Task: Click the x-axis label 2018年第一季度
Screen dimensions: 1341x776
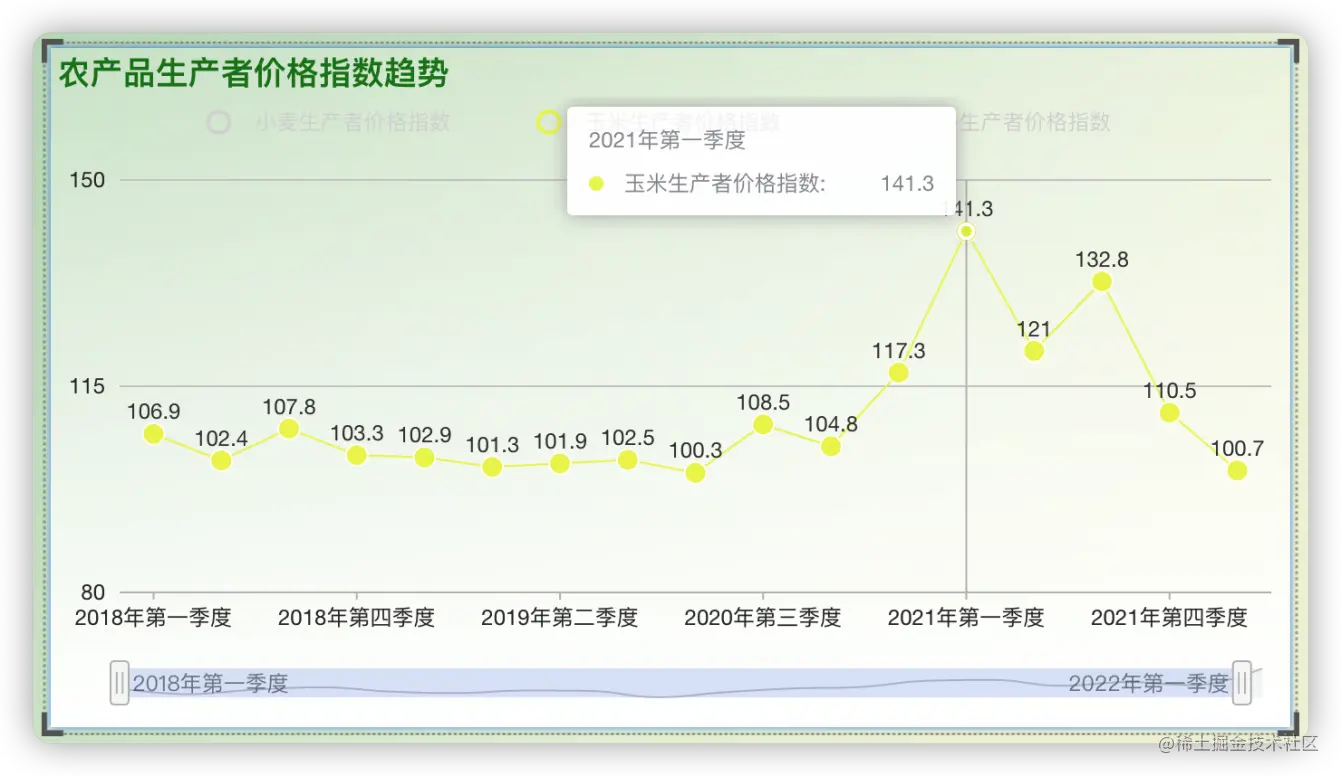Action: coord(153,618)
